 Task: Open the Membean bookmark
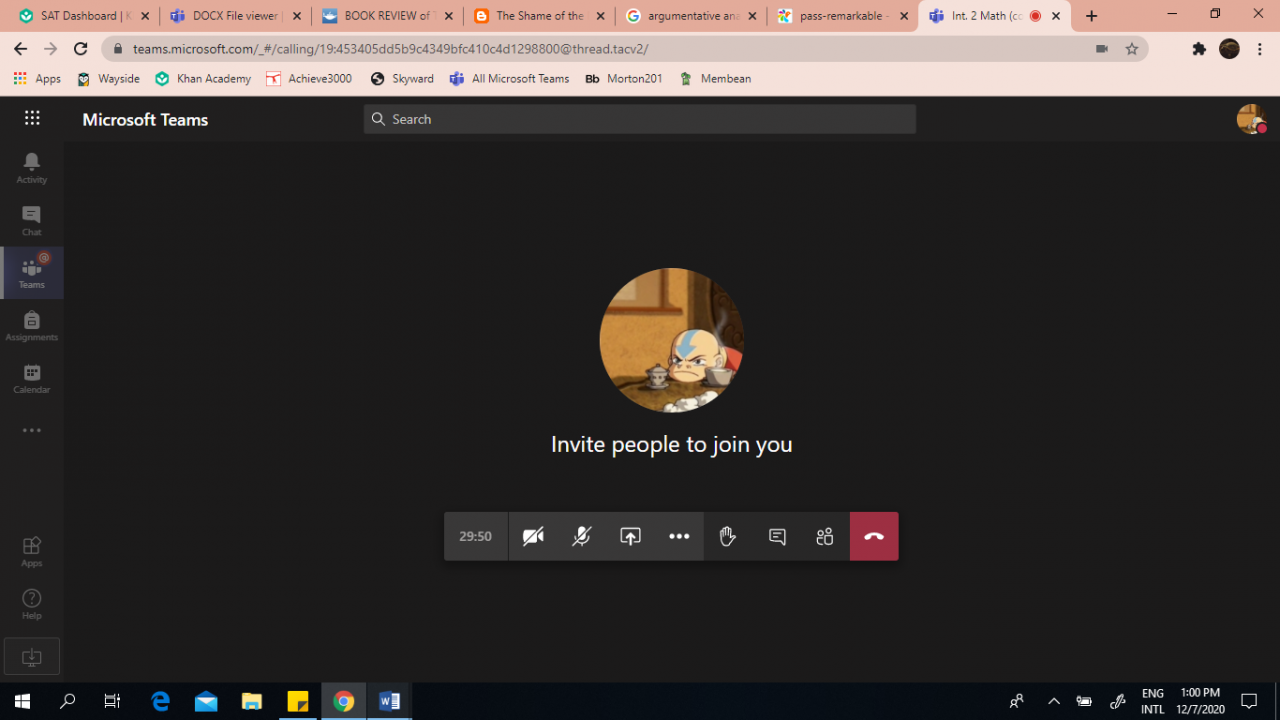pos(715,79)
